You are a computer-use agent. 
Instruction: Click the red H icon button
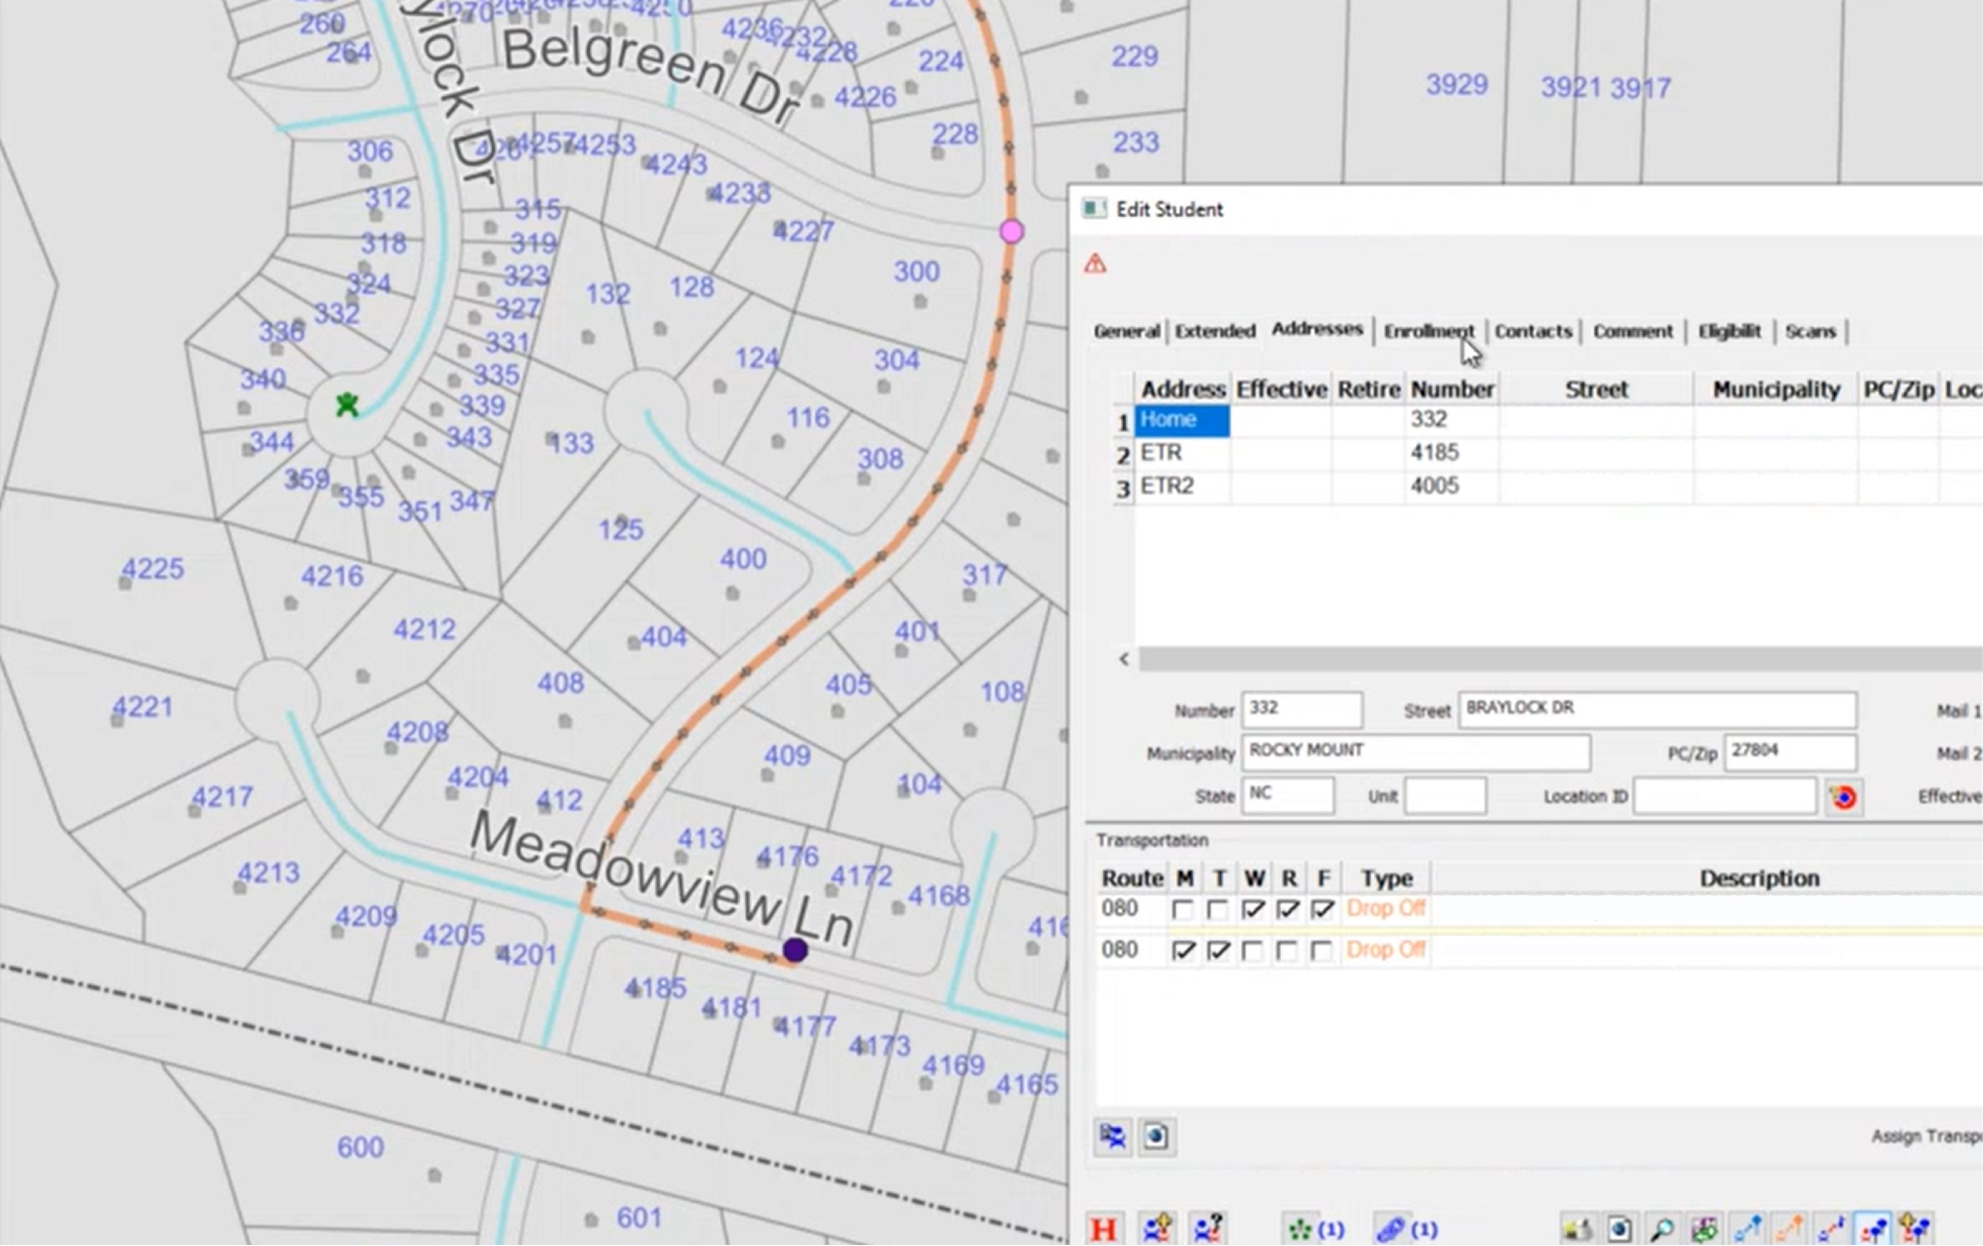pos(1104,1228)
